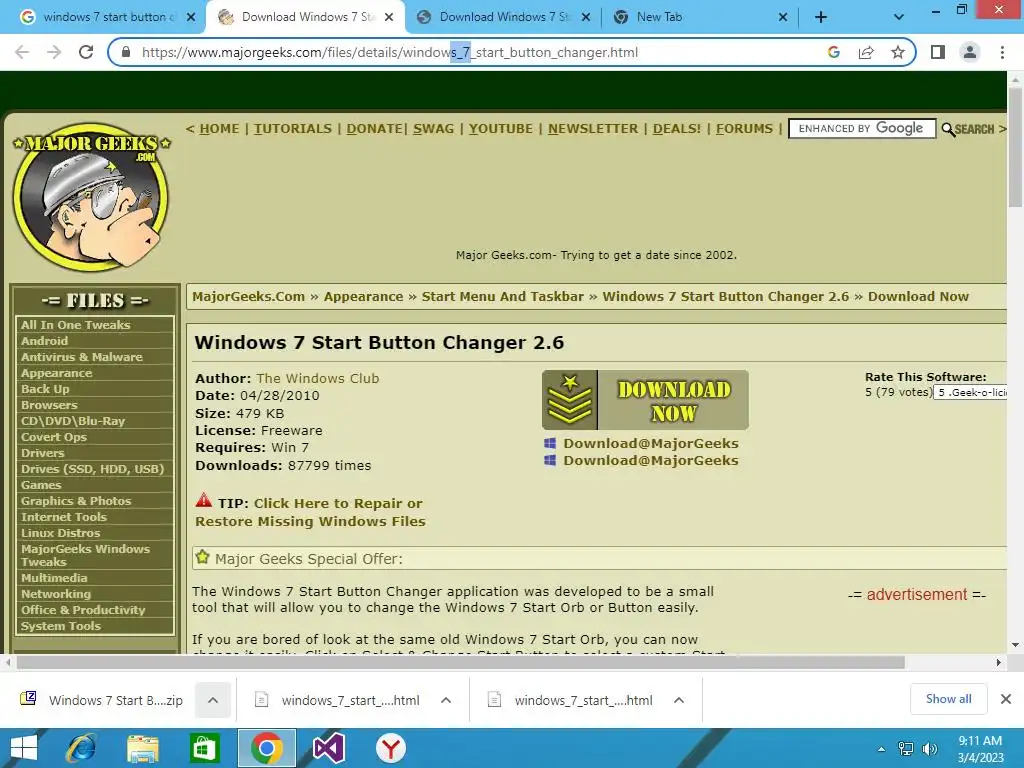Open Chrome's three-dot menu
This screenshot has width=1024, height=768.
(x=1002, y=52)
